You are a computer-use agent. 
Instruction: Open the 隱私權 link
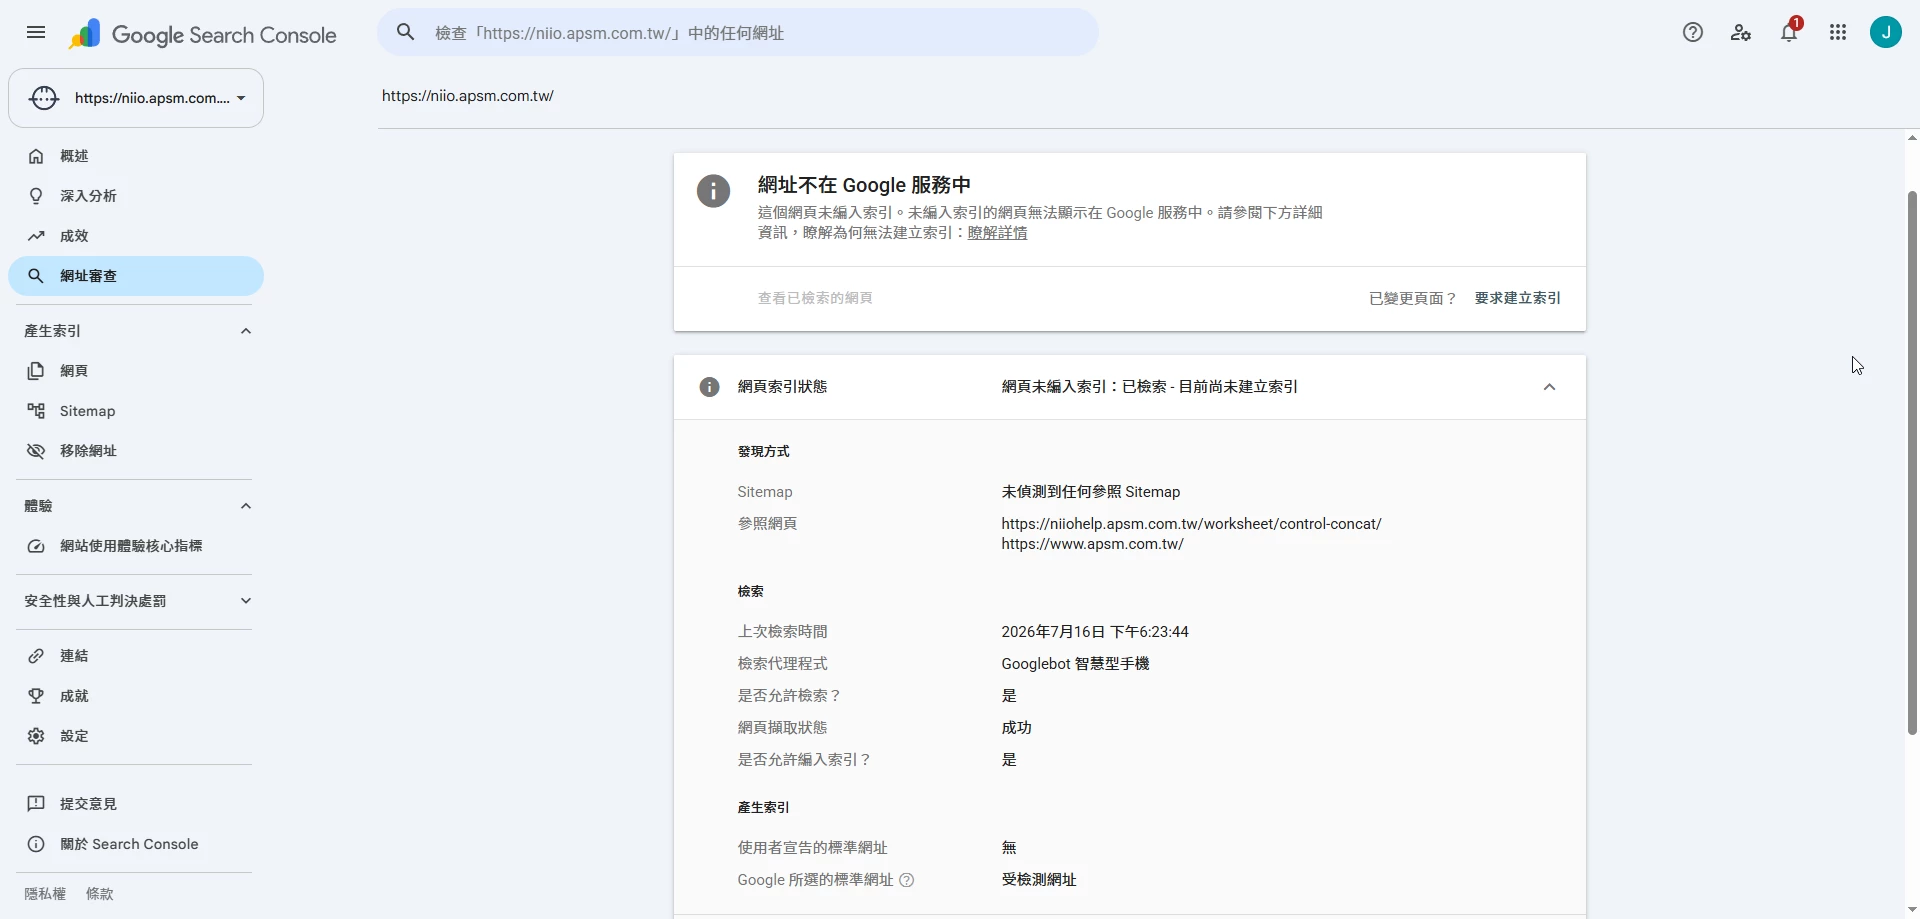[45, 894]
